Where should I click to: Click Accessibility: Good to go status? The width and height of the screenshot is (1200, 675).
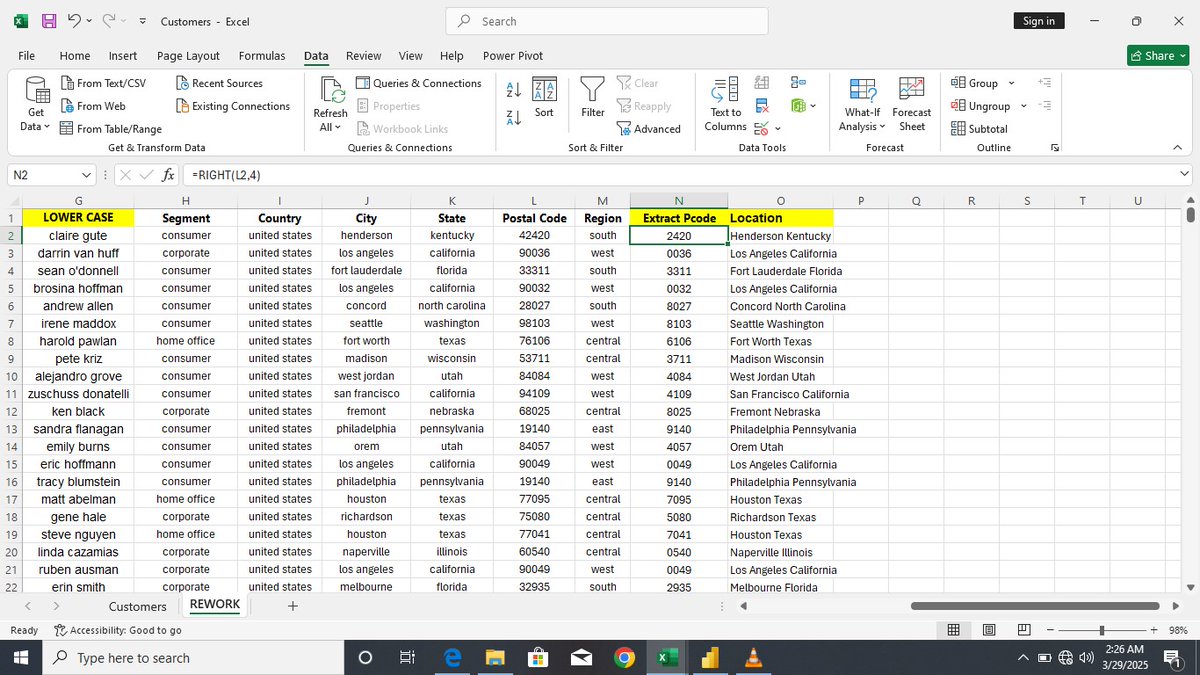118,630
